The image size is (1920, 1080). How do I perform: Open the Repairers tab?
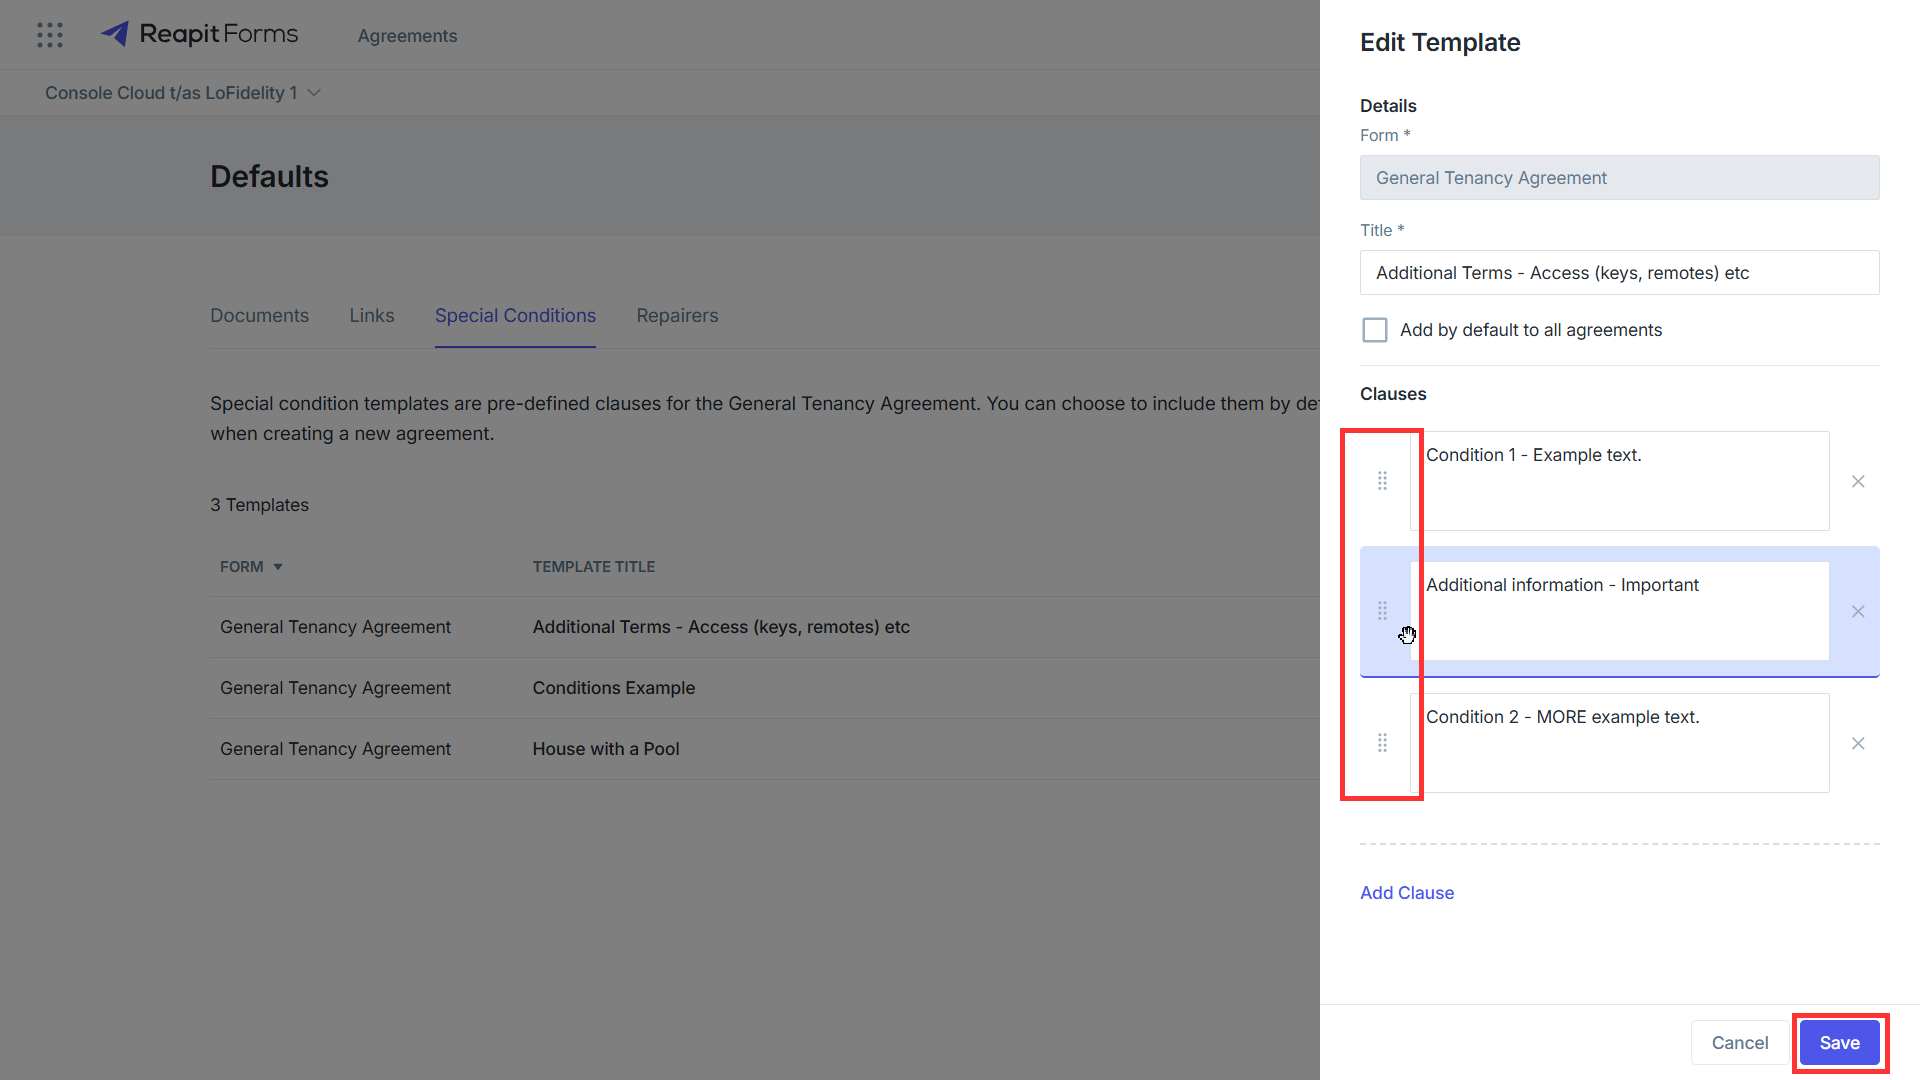pyautogui.click(x=677, y=316)
